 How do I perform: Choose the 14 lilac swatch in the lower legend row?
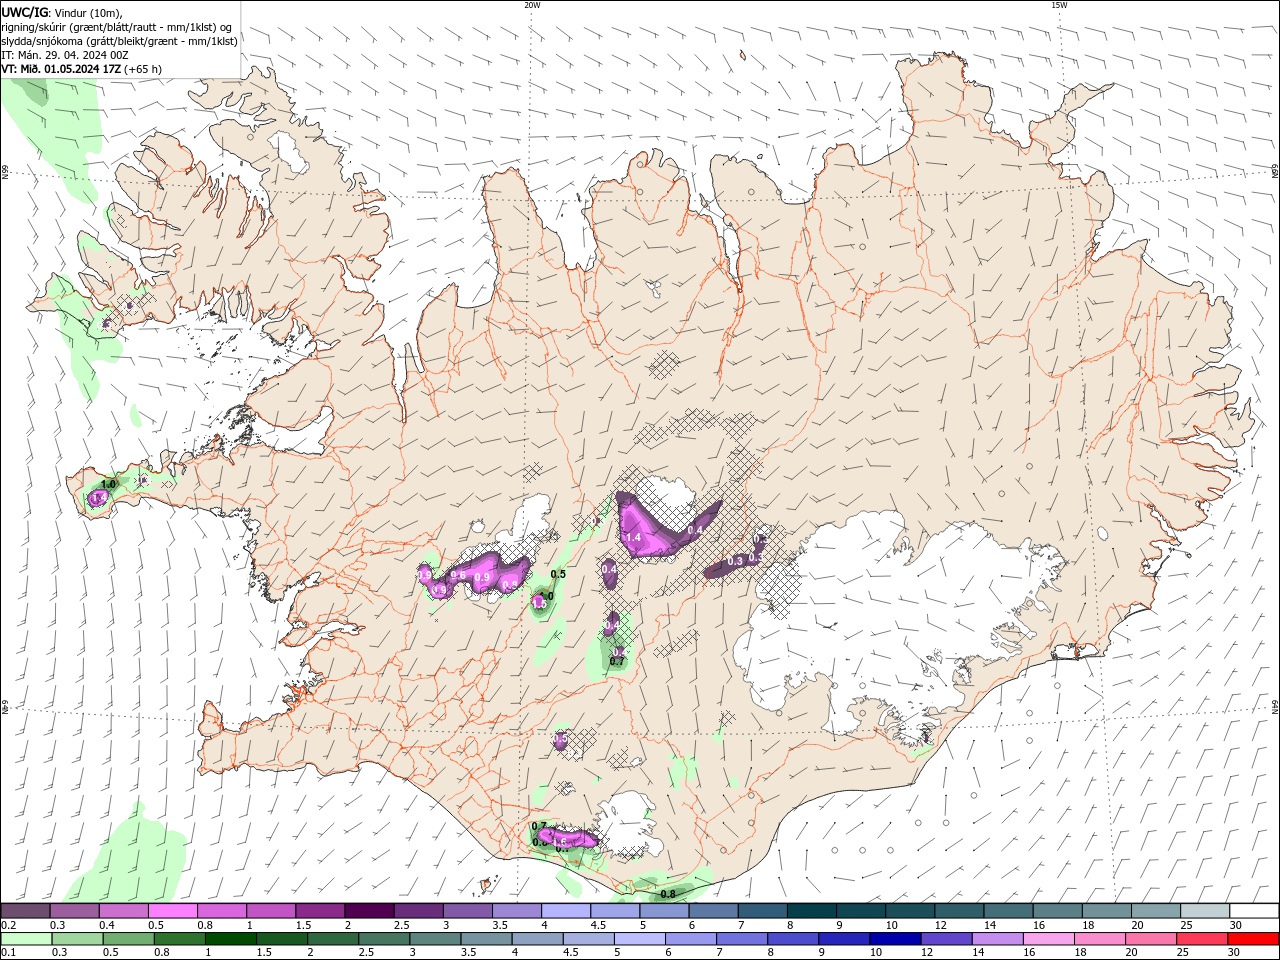tap(996, 939)
